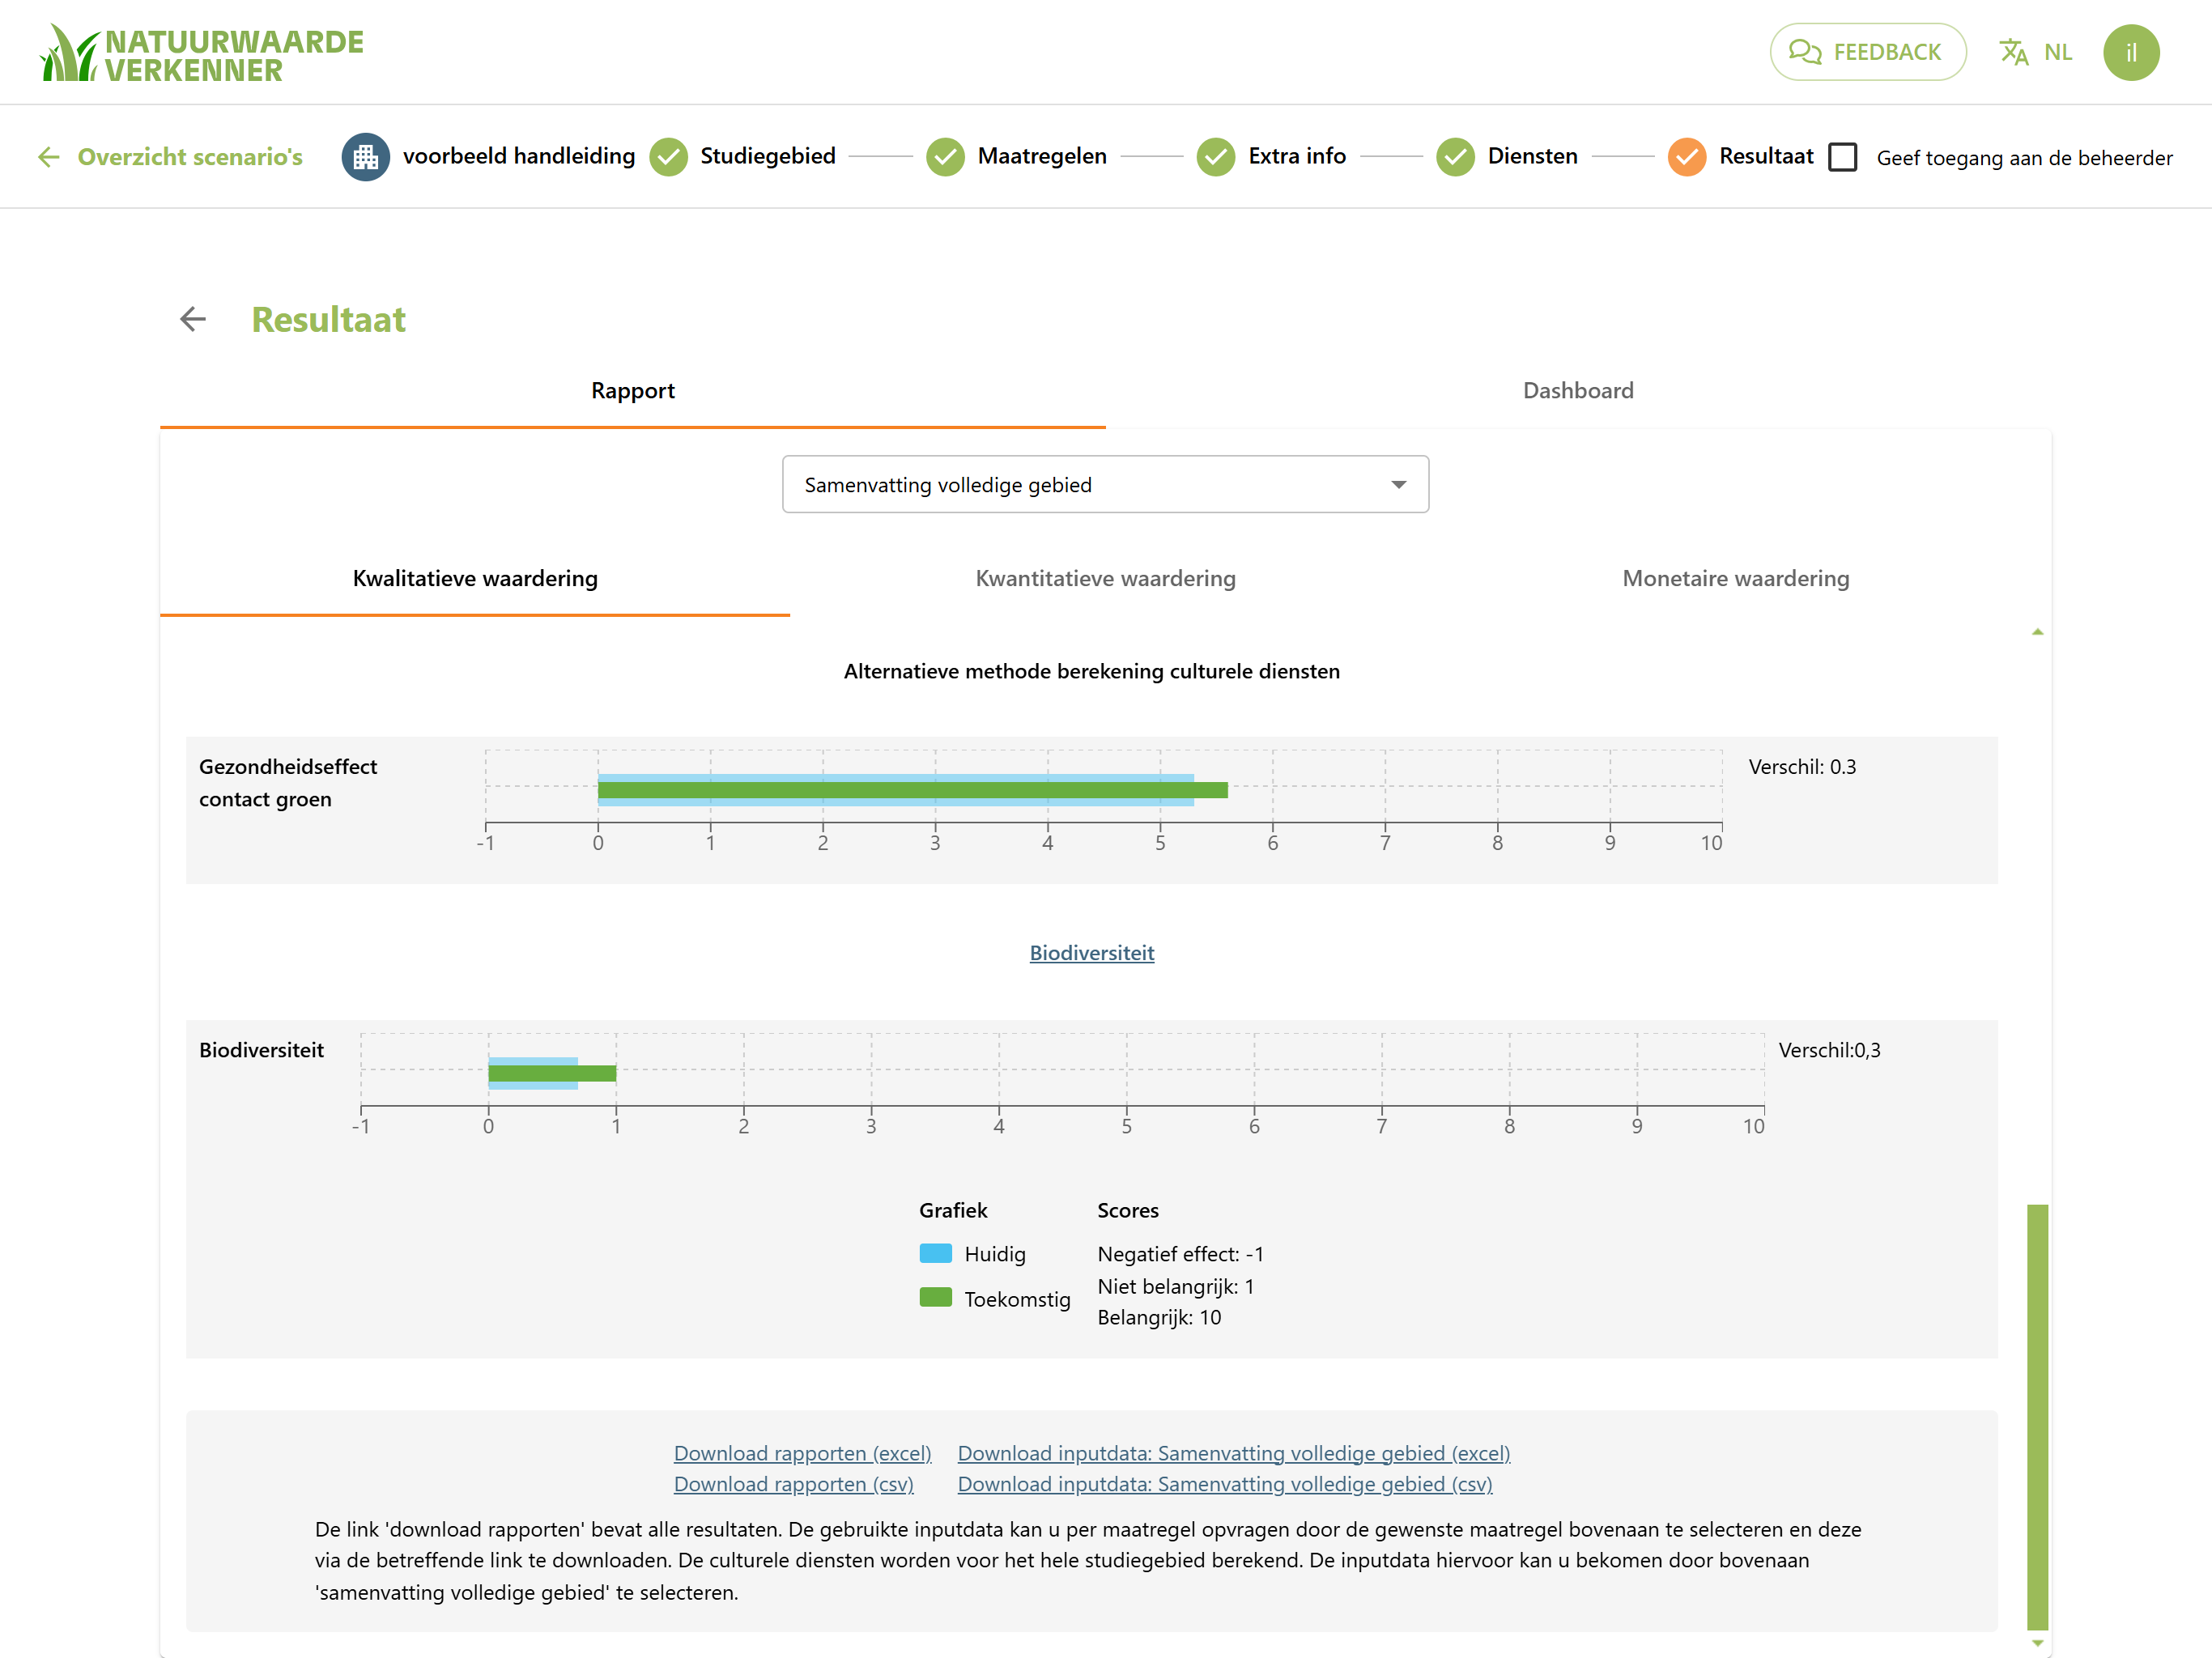Go to the Maatregelen step checkmark
2212x1658 pixels.
coord(945,157)
